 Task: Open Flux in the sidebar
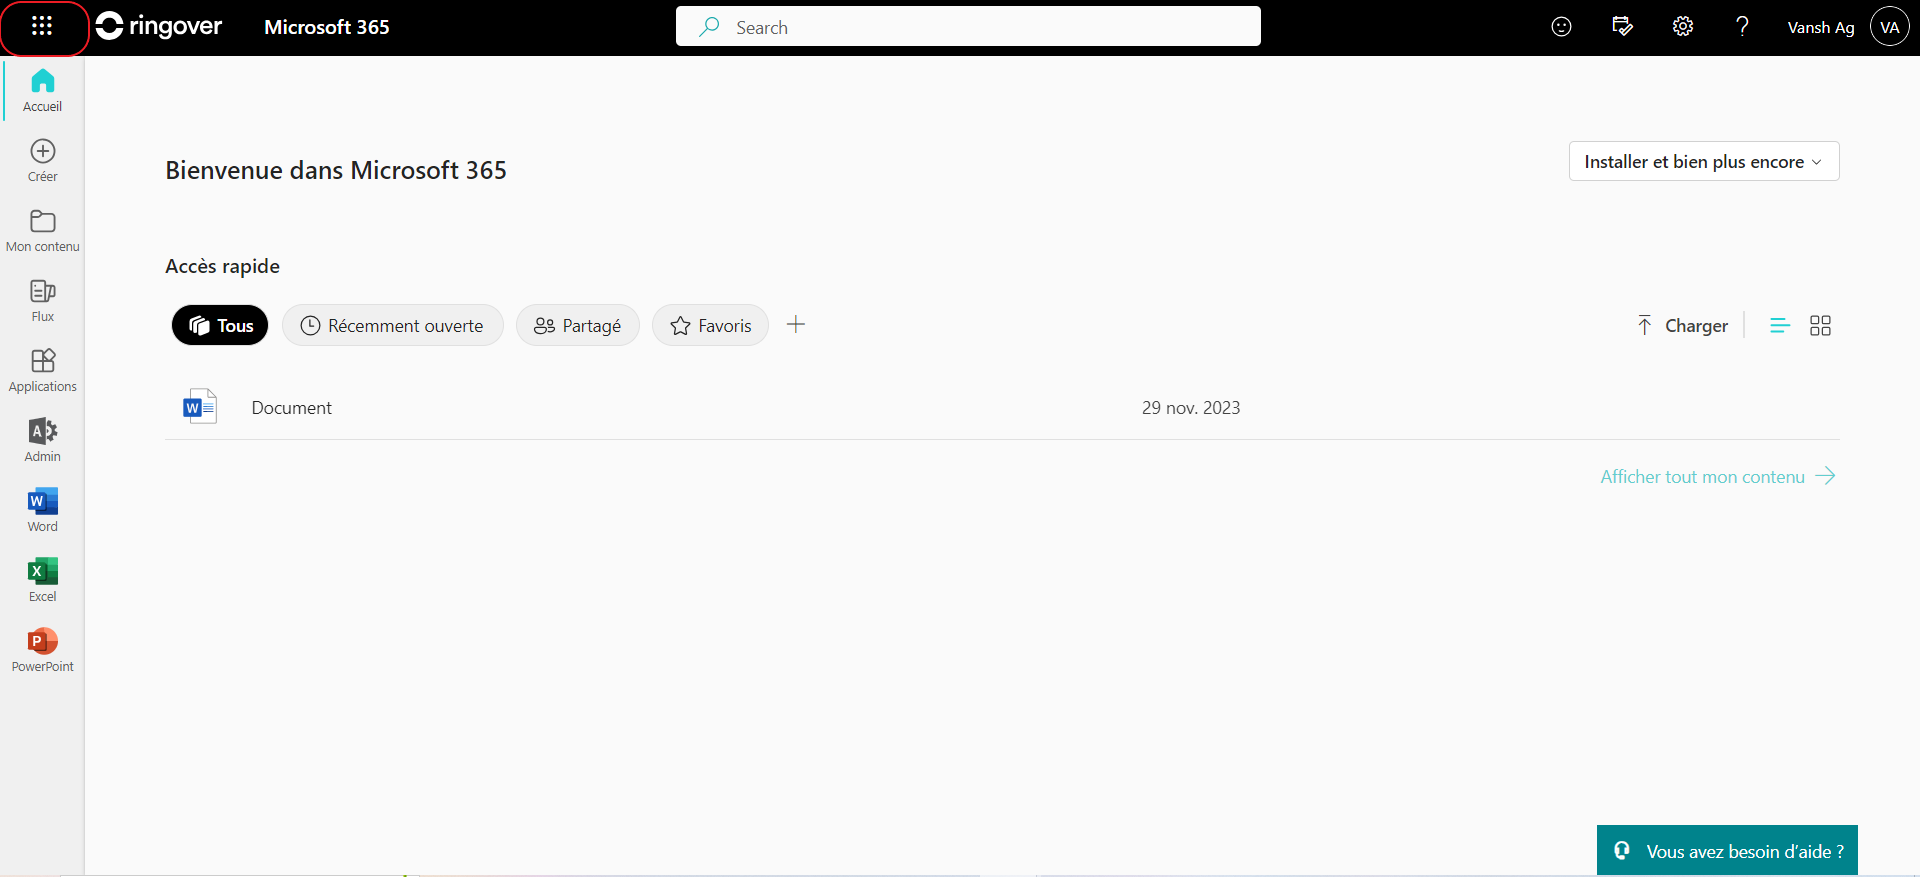click(42, 300)
